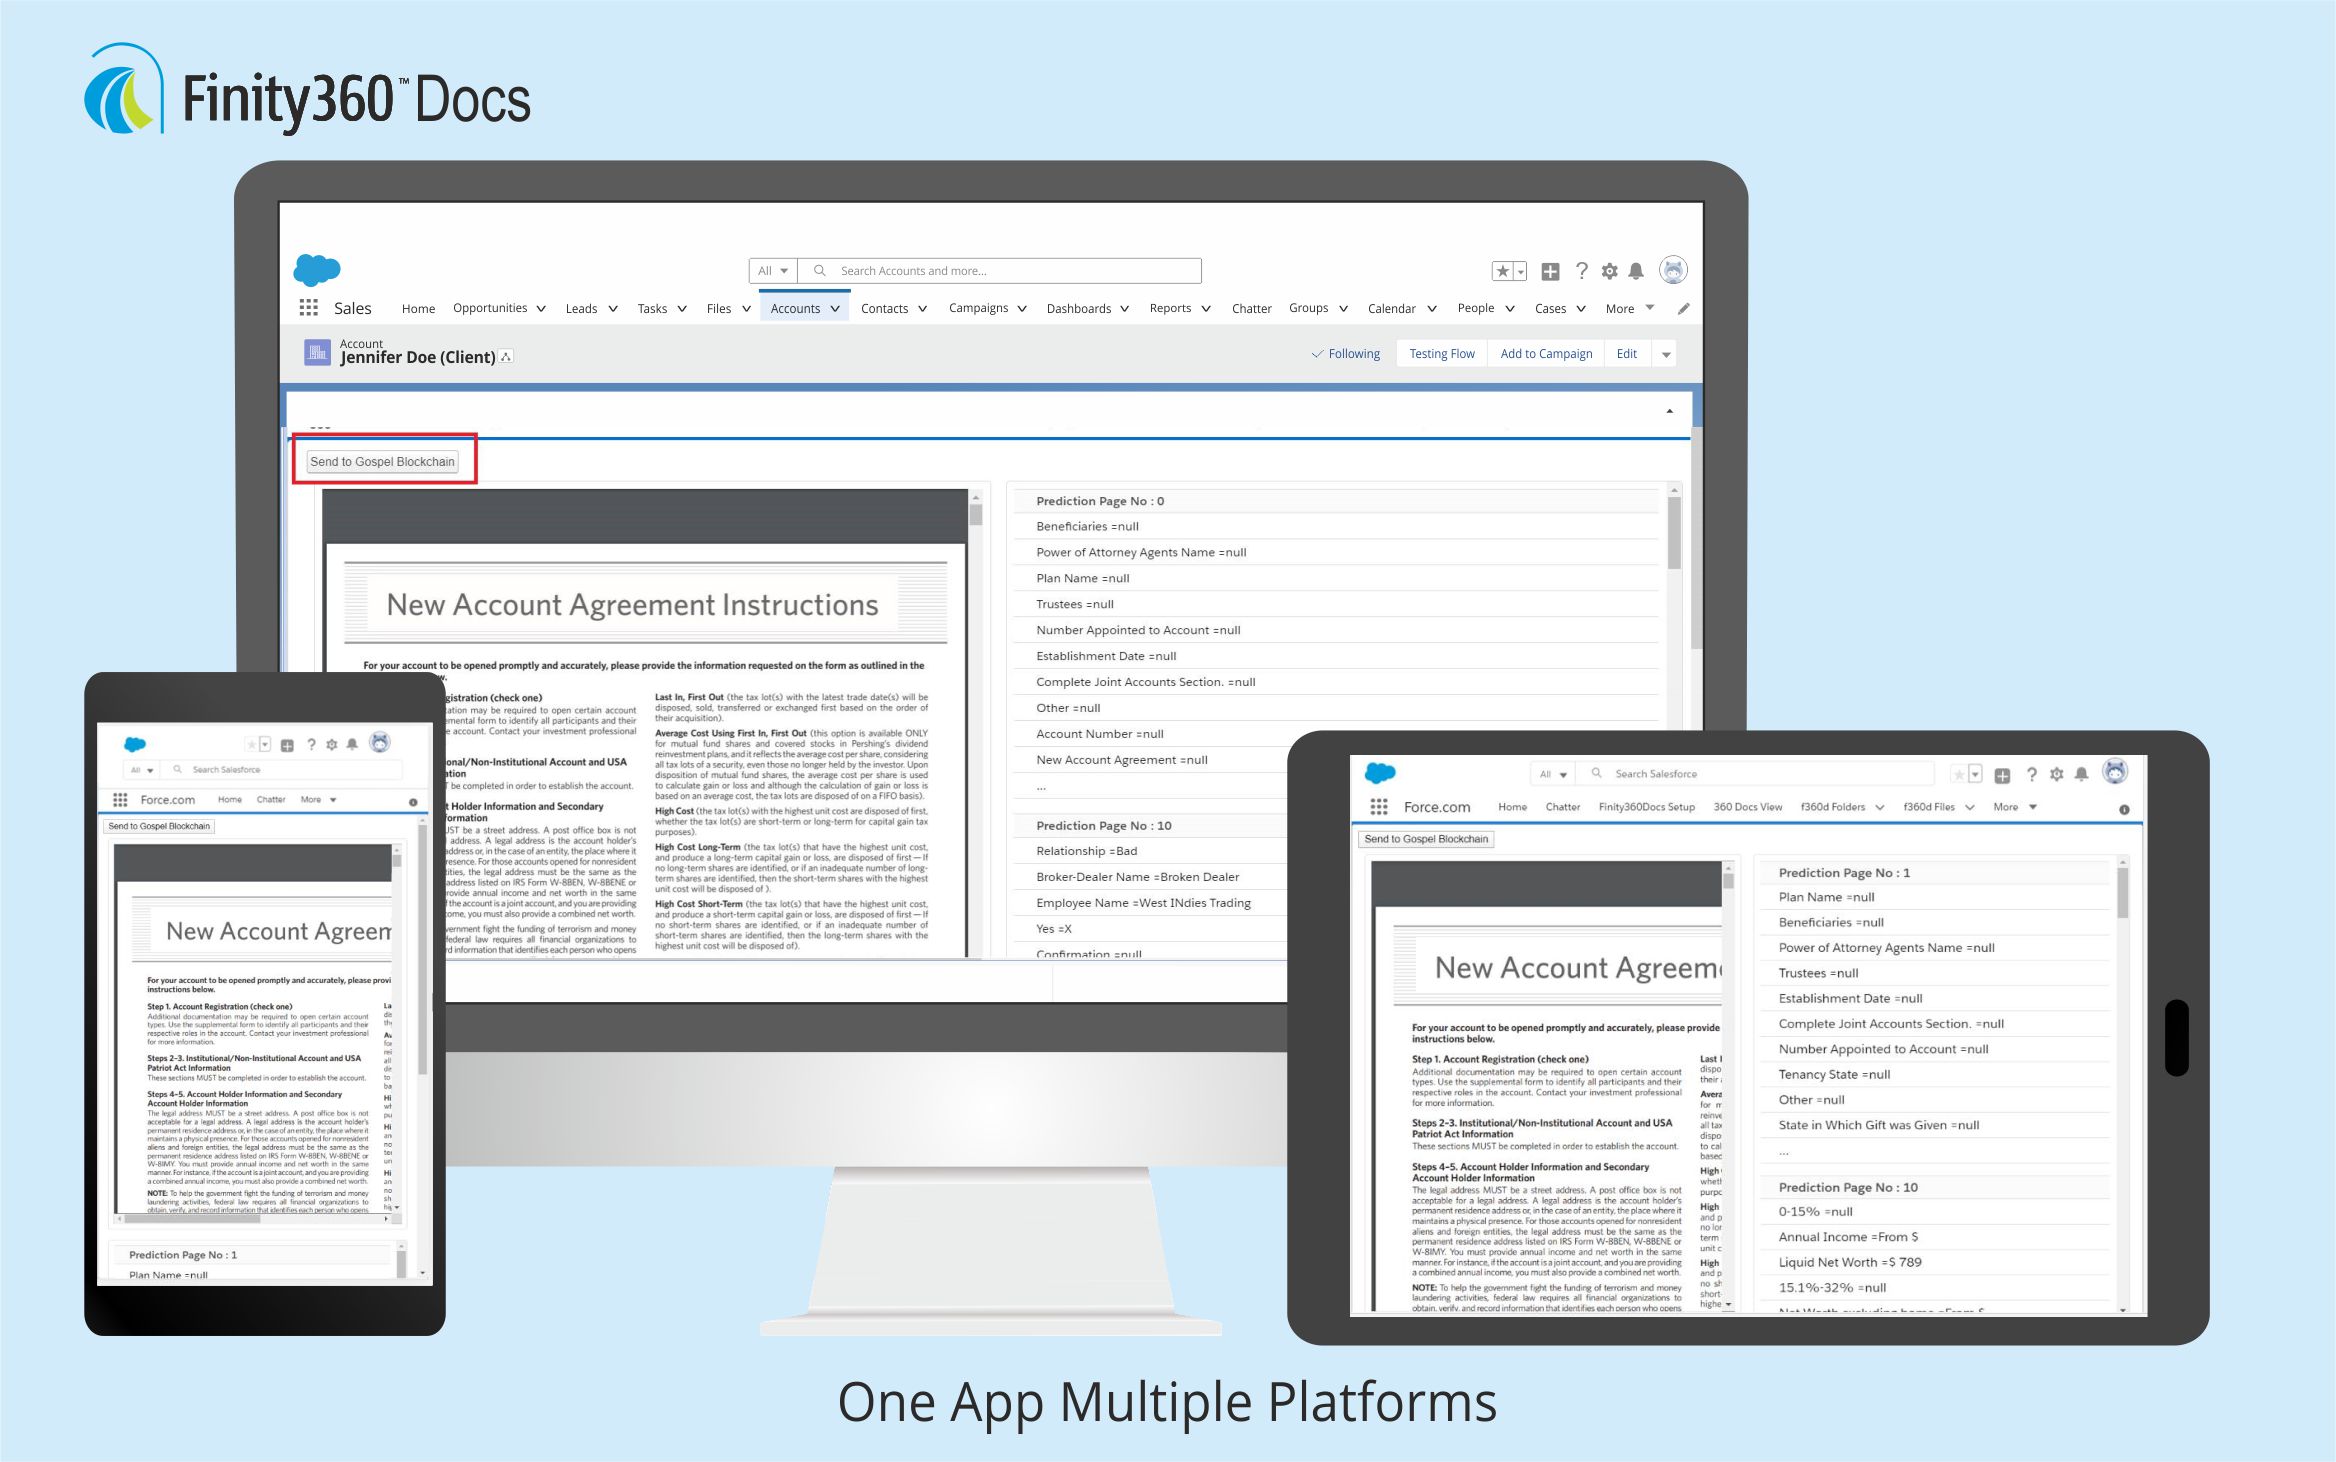Open user avatar on phone header
This screenshot has height=1462, width=2336.
[x=380, y=743]
